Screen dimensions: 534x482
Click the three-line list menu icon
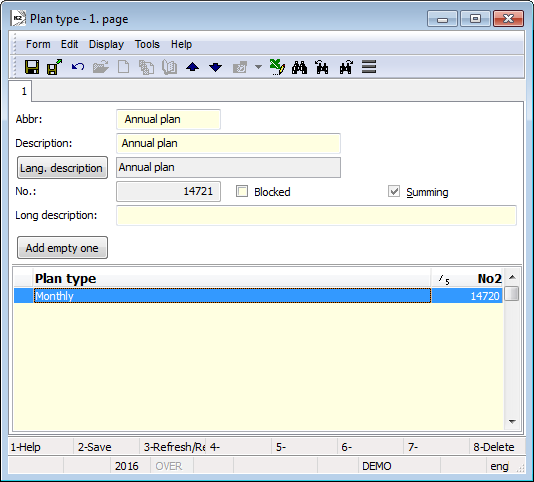coord(369,67)
